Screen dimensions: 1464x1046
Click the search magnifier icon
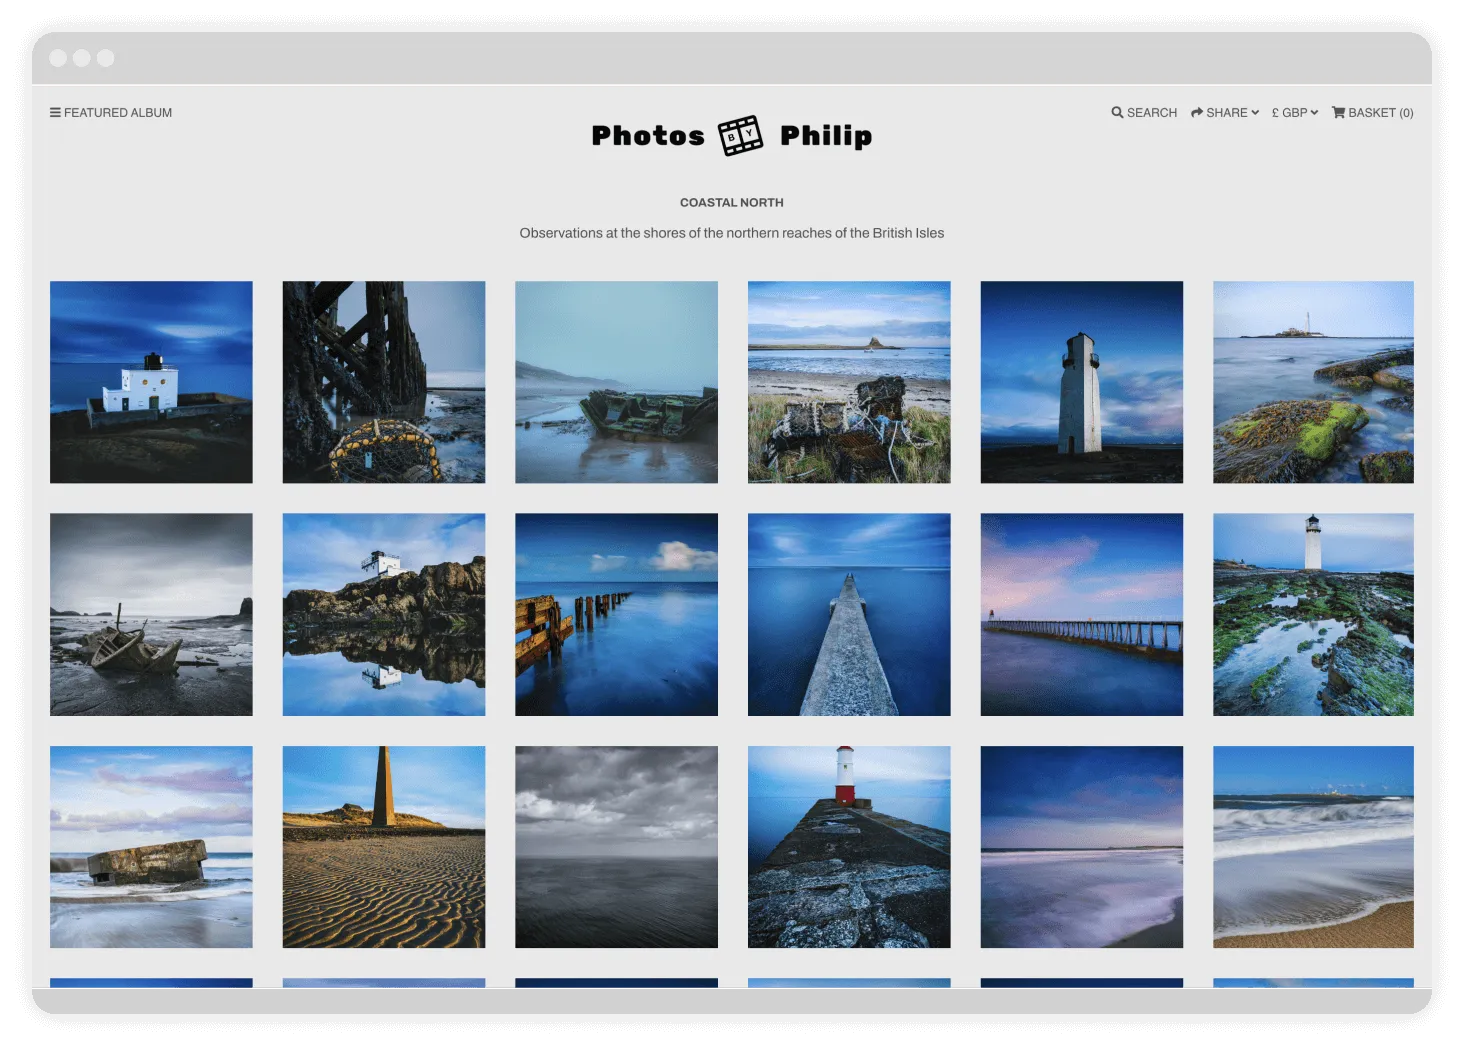(1117, 113)
